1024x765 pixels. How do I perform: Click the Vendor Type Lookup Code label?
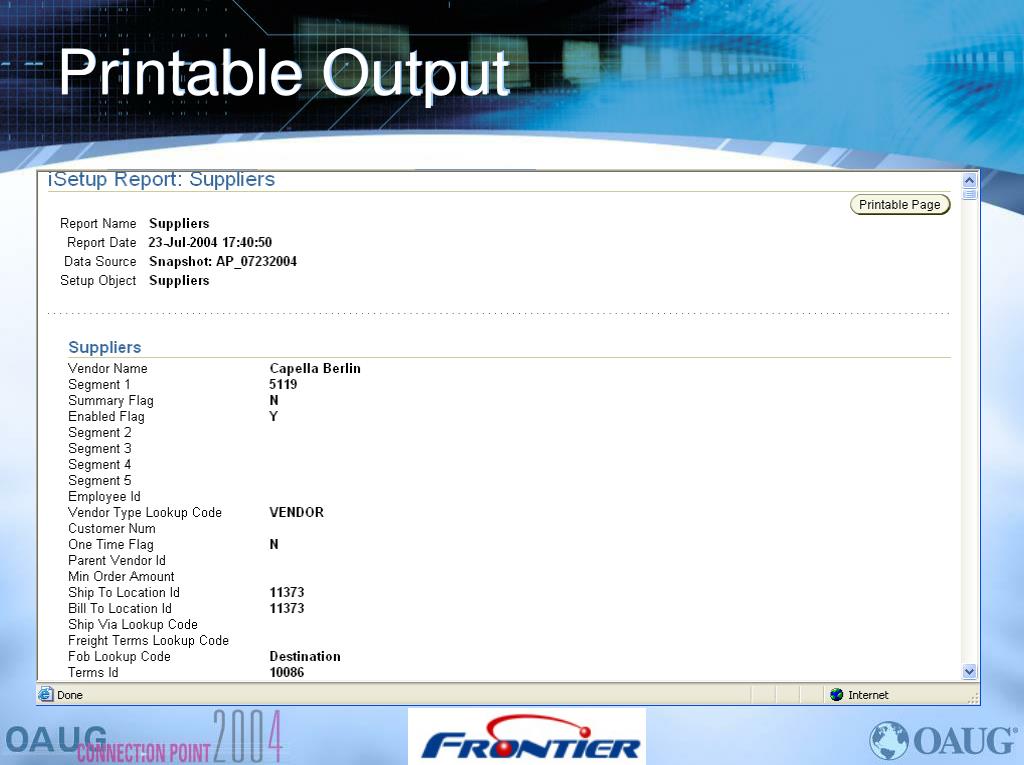(x=145, y=512)
